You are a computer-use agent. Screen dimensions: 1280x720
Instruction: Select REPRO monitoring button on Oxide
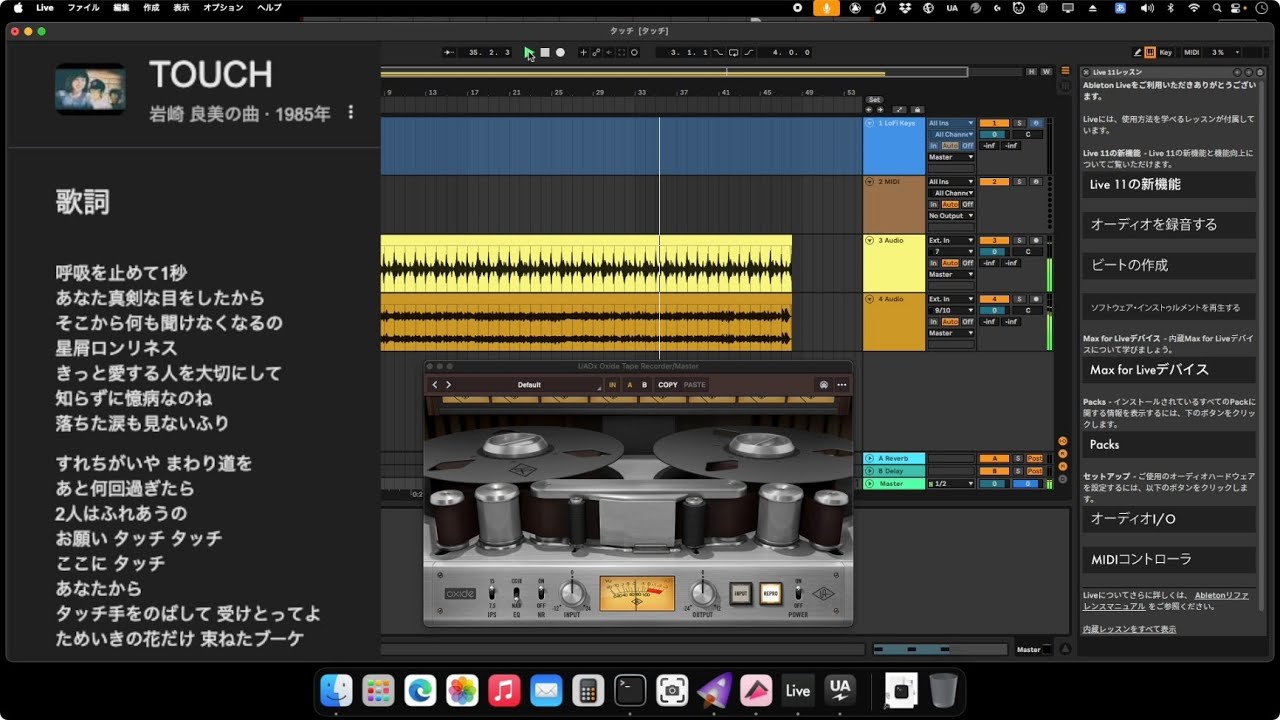770,593
